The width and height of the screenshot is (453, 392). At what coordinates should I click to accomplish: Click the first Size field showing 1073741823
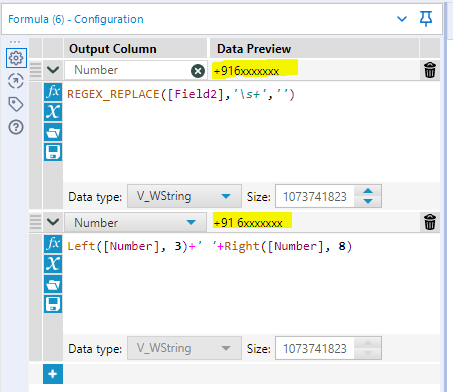point(315,196)
